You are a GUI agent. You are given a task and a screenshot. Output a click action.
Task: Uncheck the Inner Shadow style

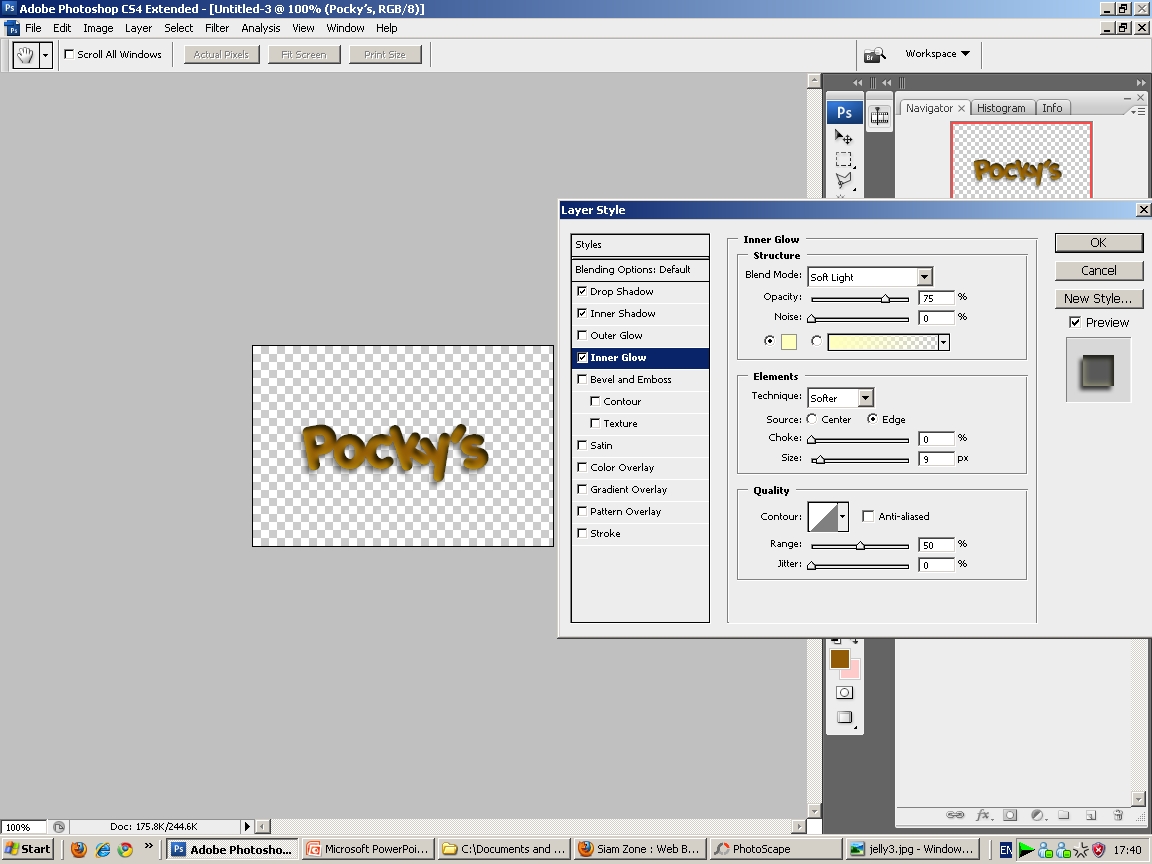tap(582, 313)
